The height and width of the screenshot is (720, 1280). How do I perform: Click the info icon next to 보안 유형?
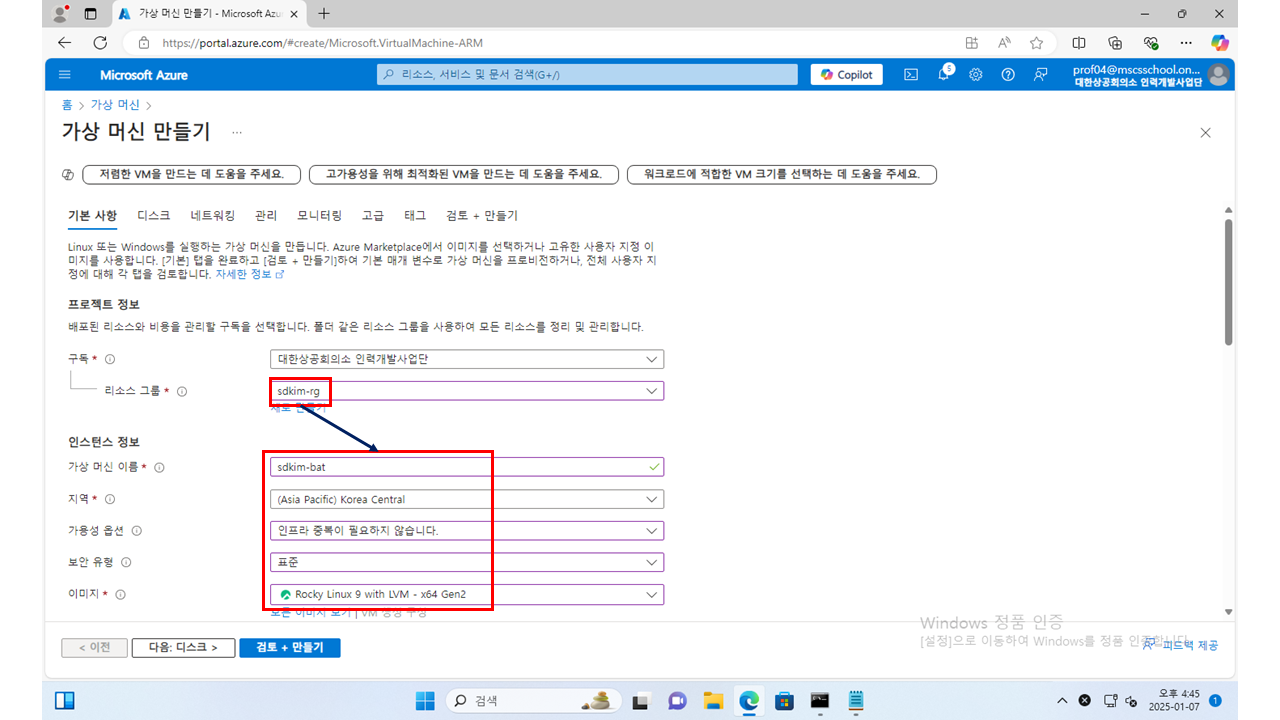[126, 563]
